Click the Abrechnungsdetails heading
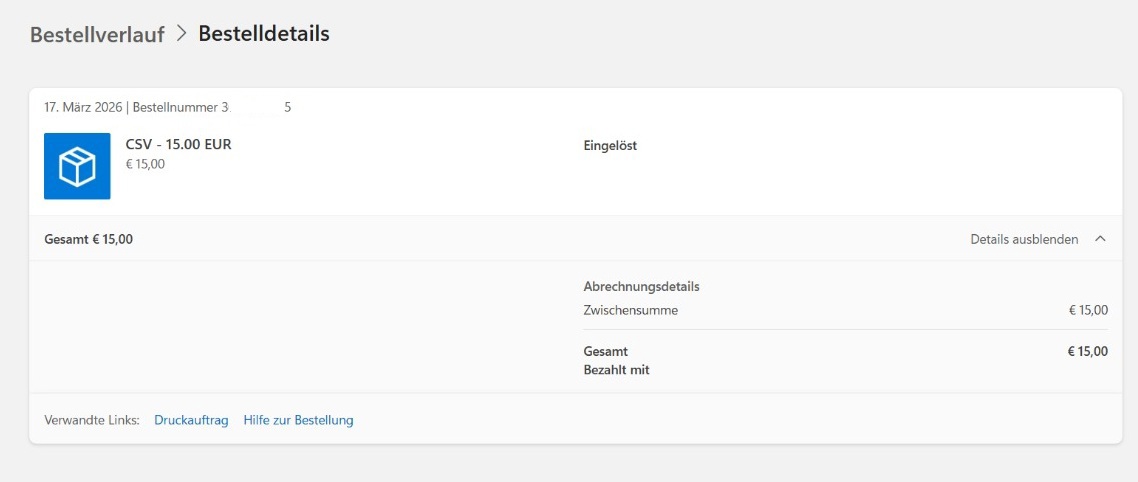This screenshot has width=1138, height=482. click(642, 286)
